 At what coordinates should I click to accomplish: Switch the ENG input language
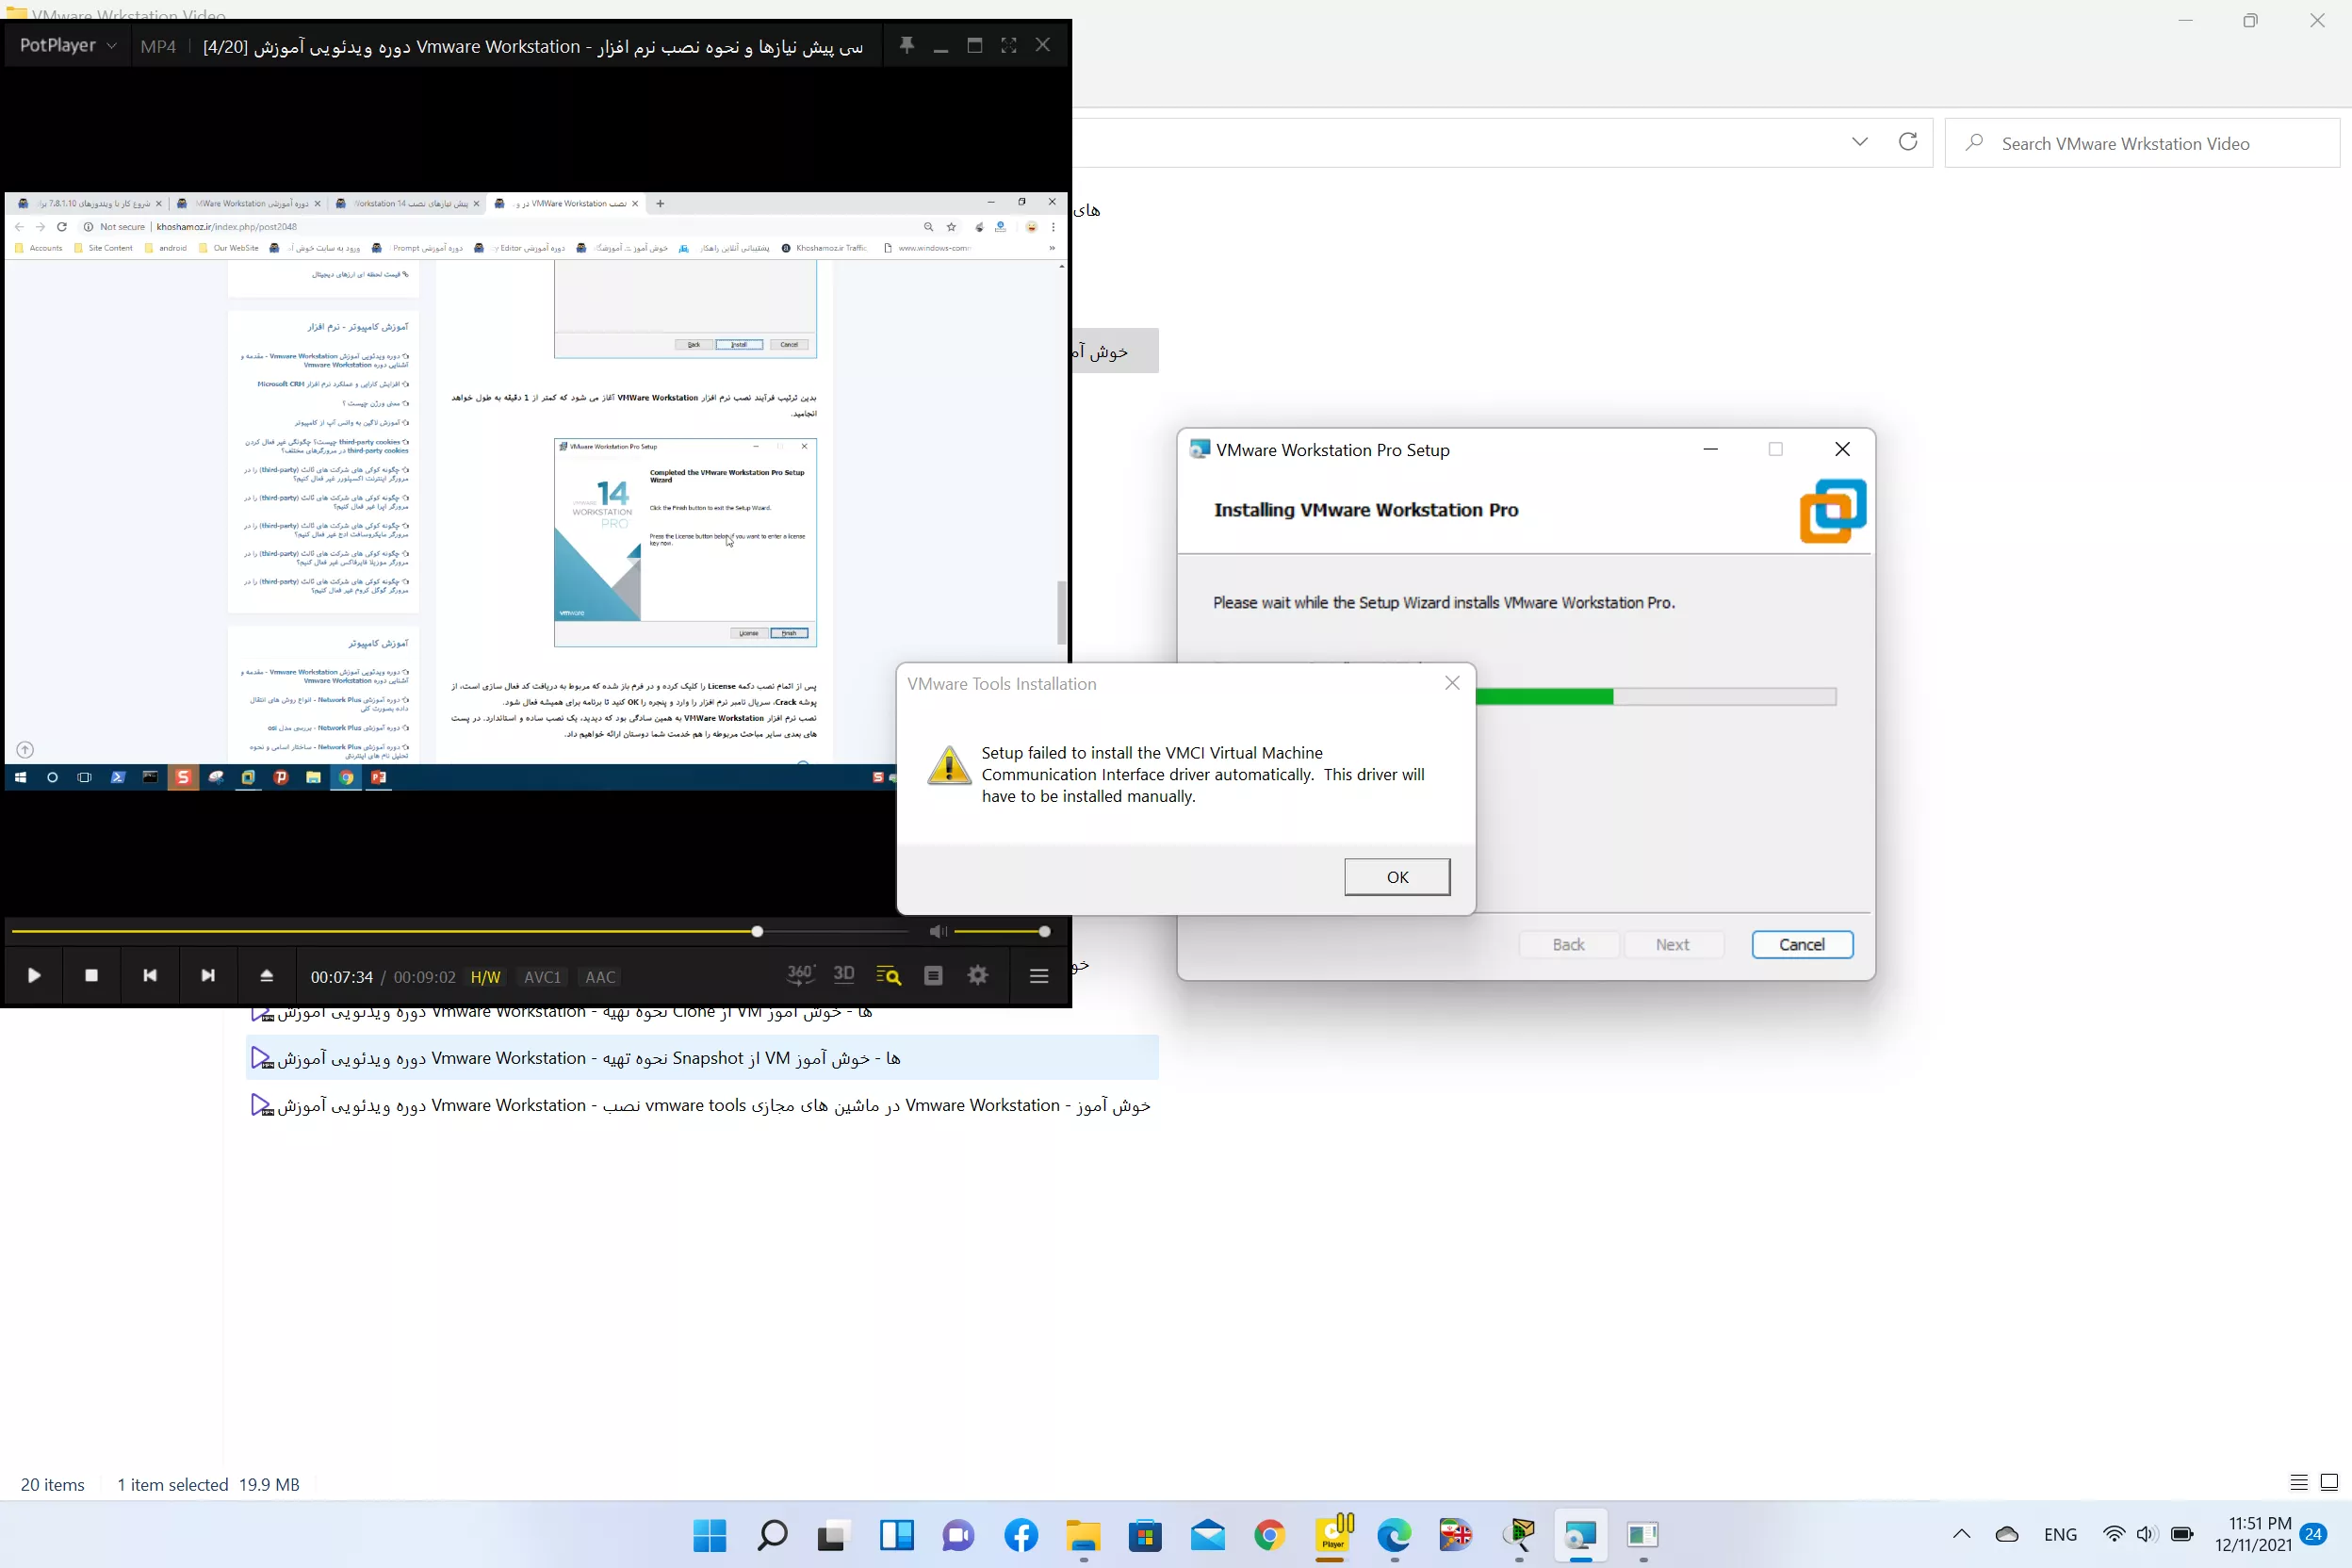[2060, 1534]
